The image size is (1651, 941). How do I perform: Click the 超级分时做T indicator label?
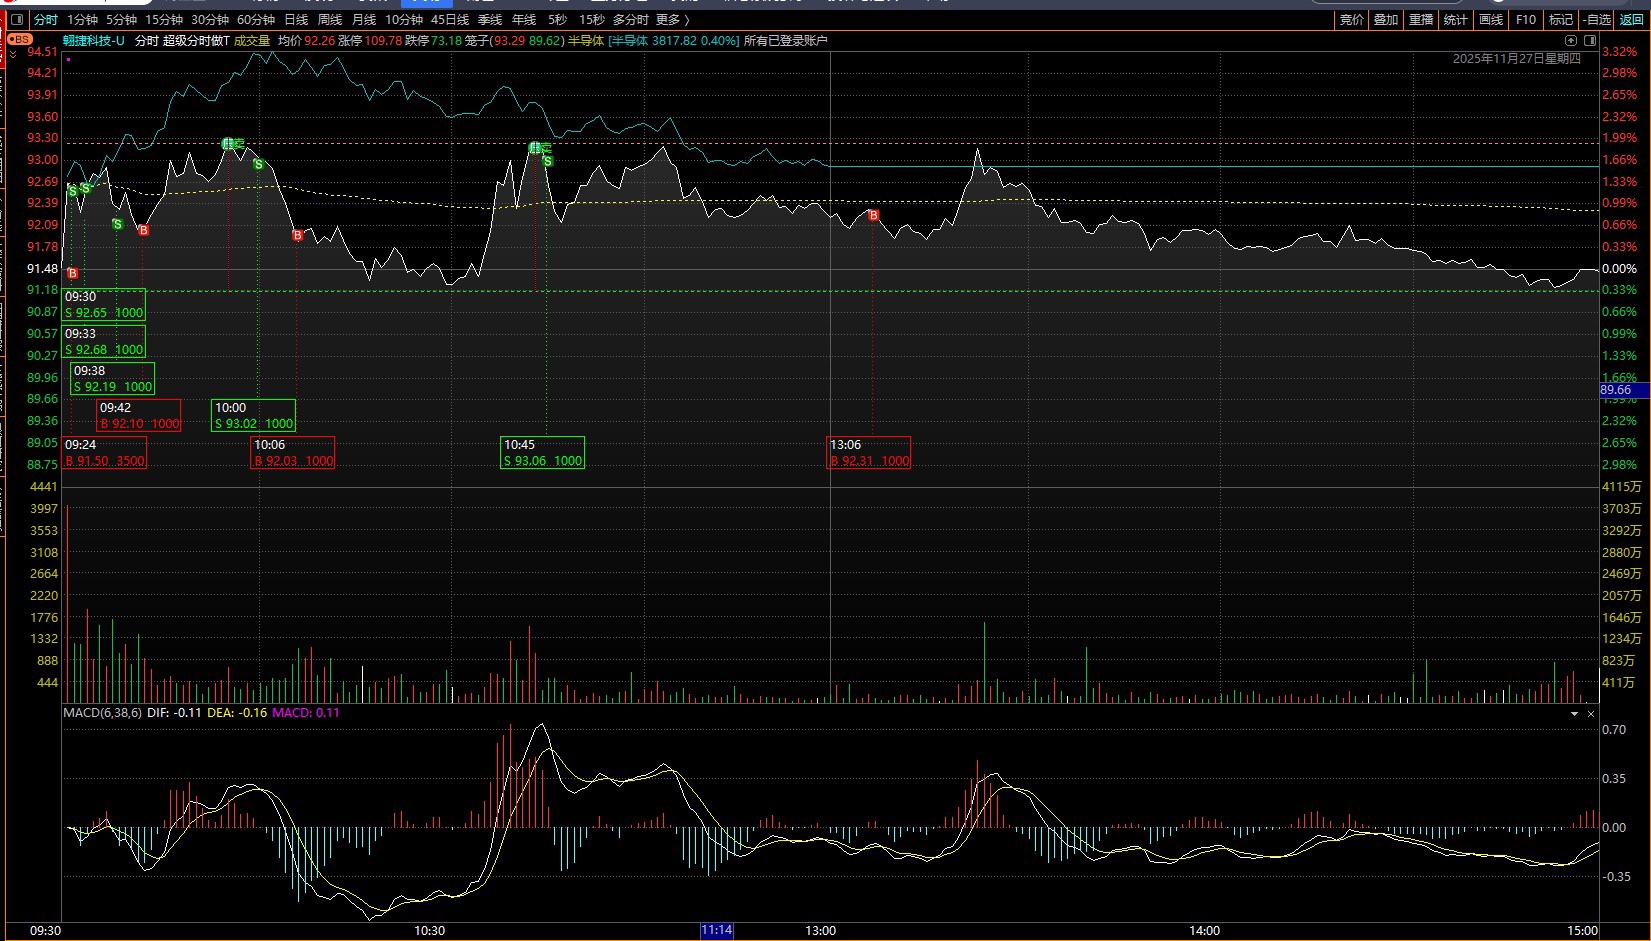(x=196, y=41)
